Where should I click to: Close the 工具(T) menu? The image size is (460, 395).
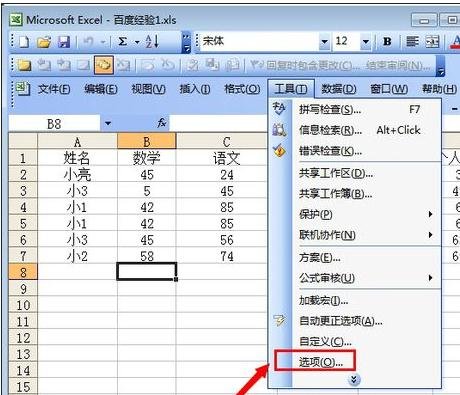pyautogui.click(x=291, y=89)
